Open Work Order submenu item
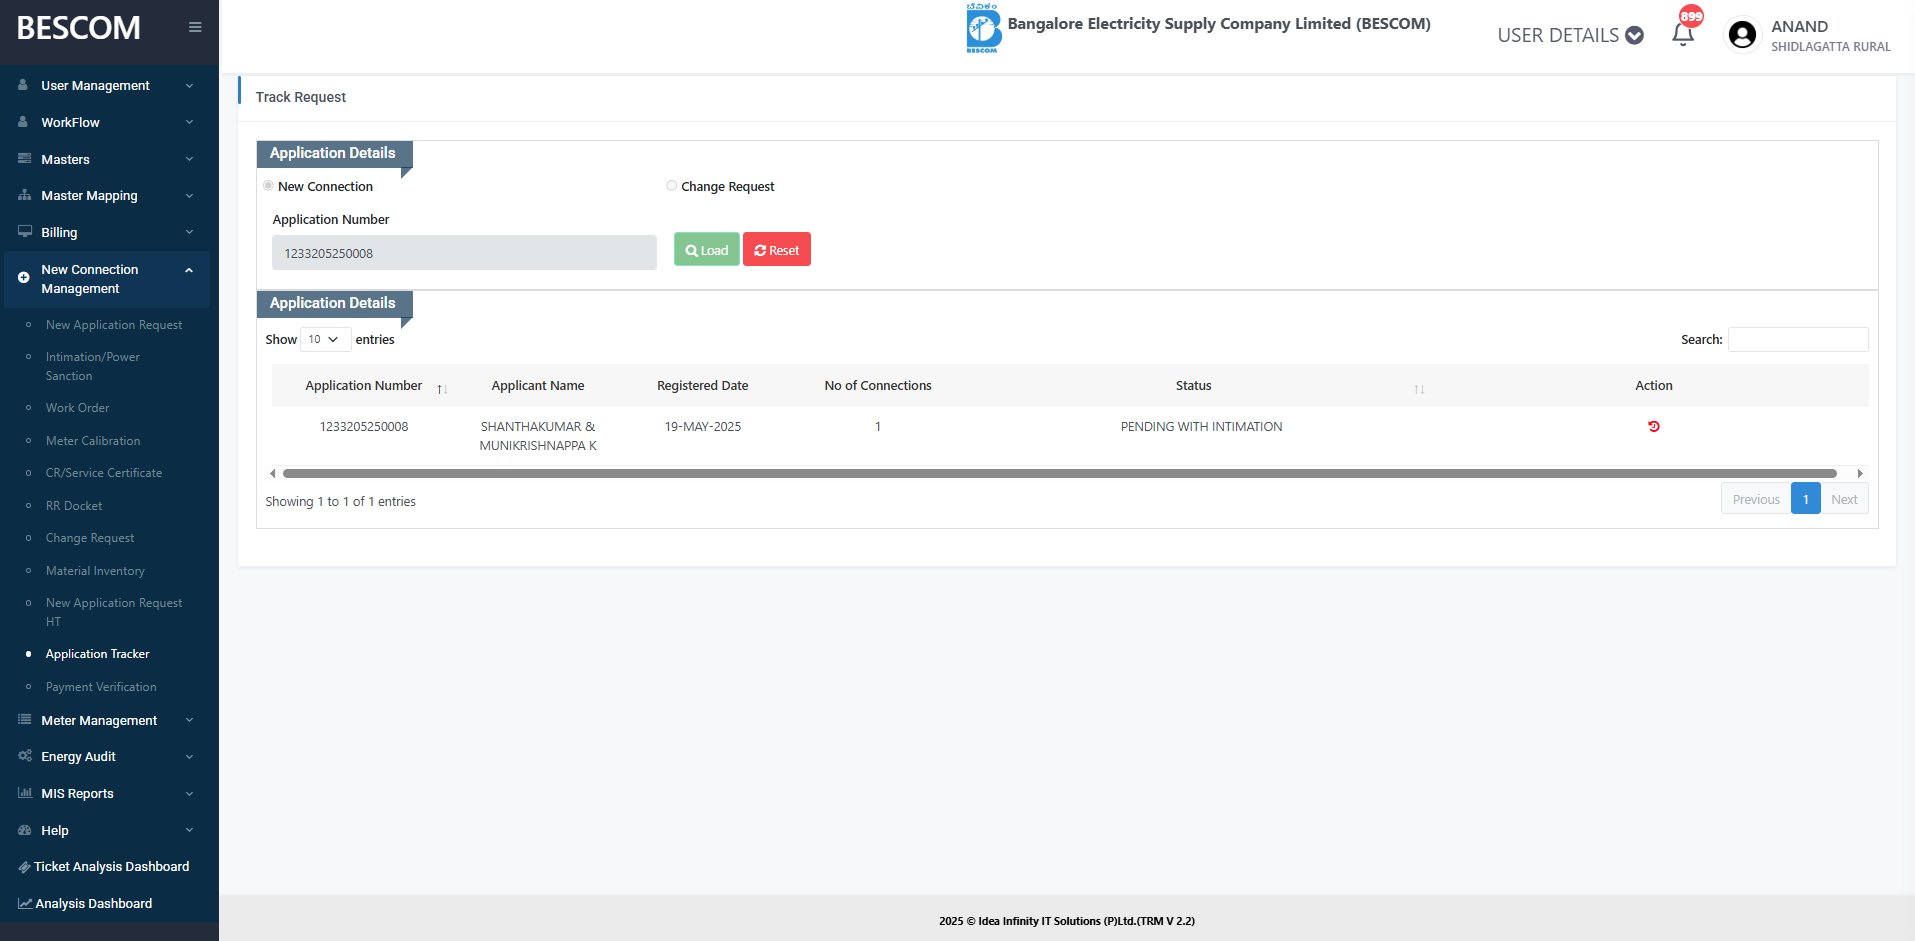 pos(77,408)
